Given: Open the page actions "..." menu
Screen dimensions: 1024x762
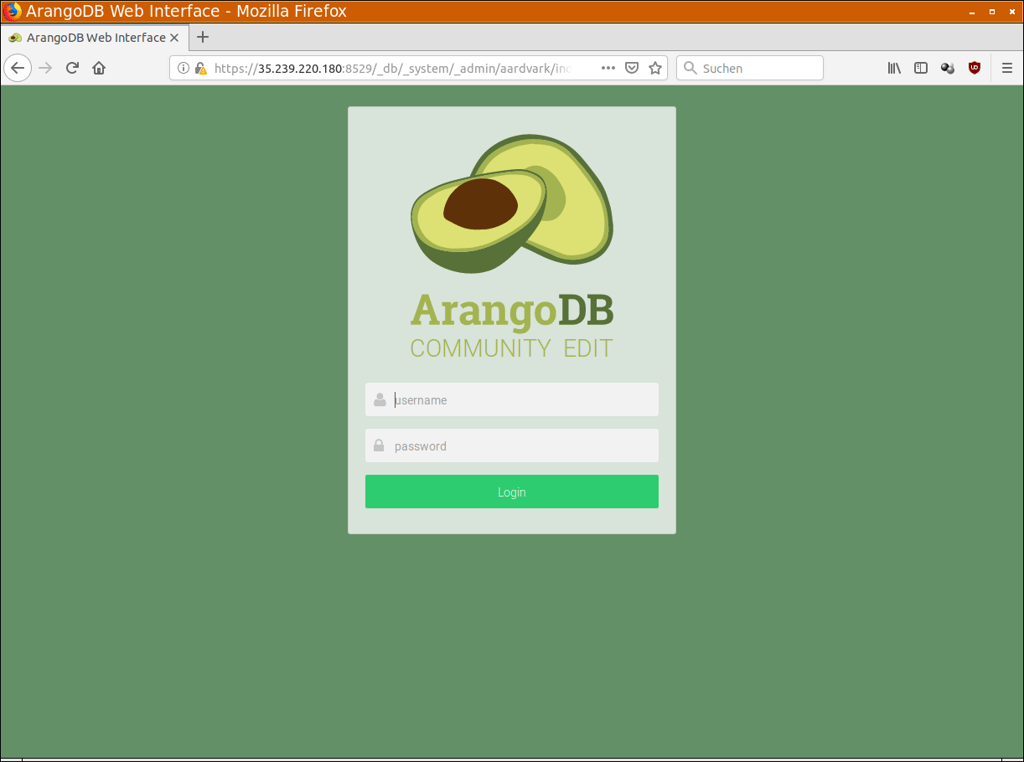Looking at the screenshot, I should click(x=608, y=67).
